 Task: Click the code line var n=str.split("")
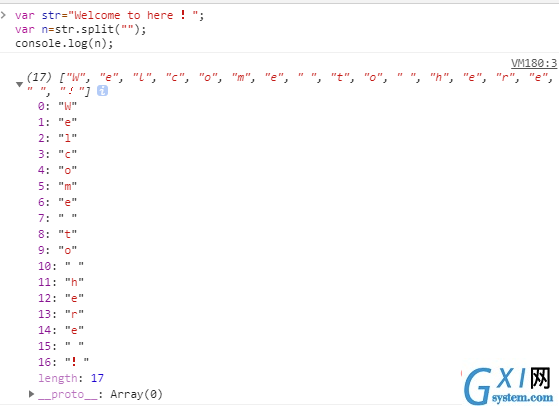81,29
